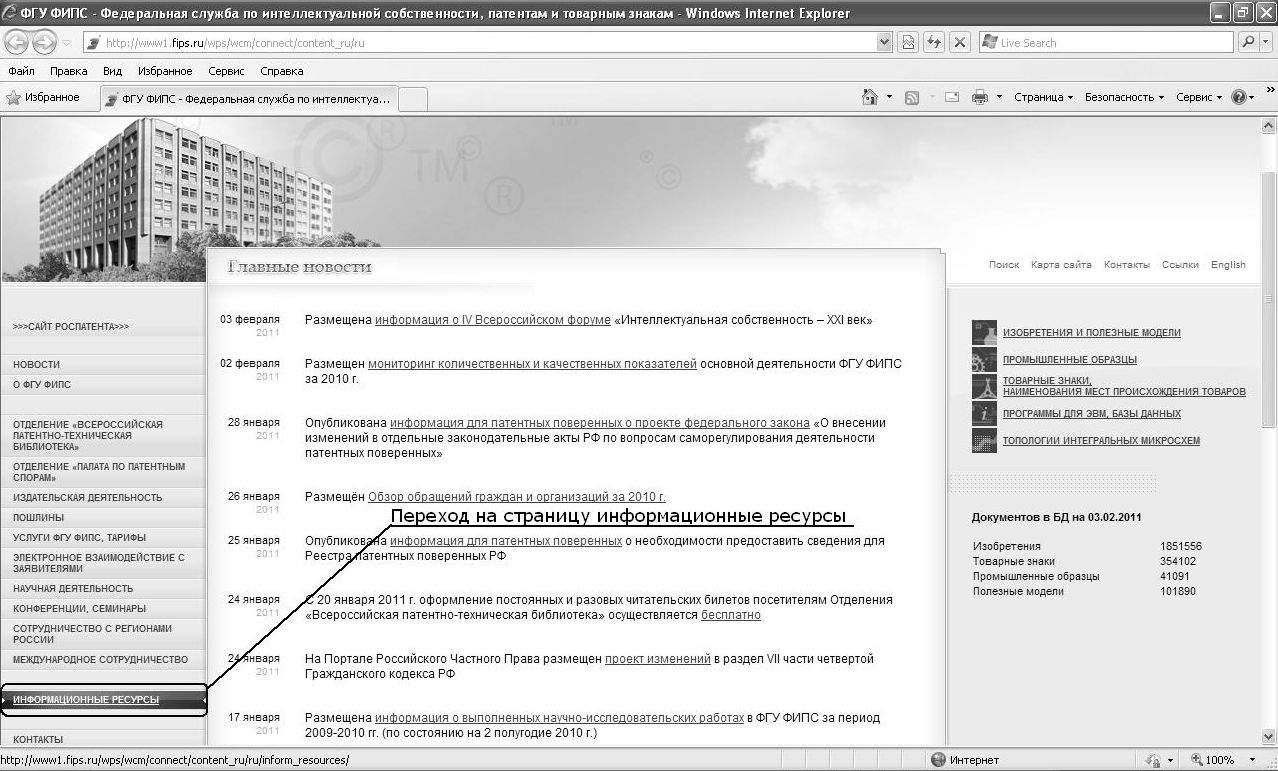Expand the Print options dropdown arrow

coord(999,97)
